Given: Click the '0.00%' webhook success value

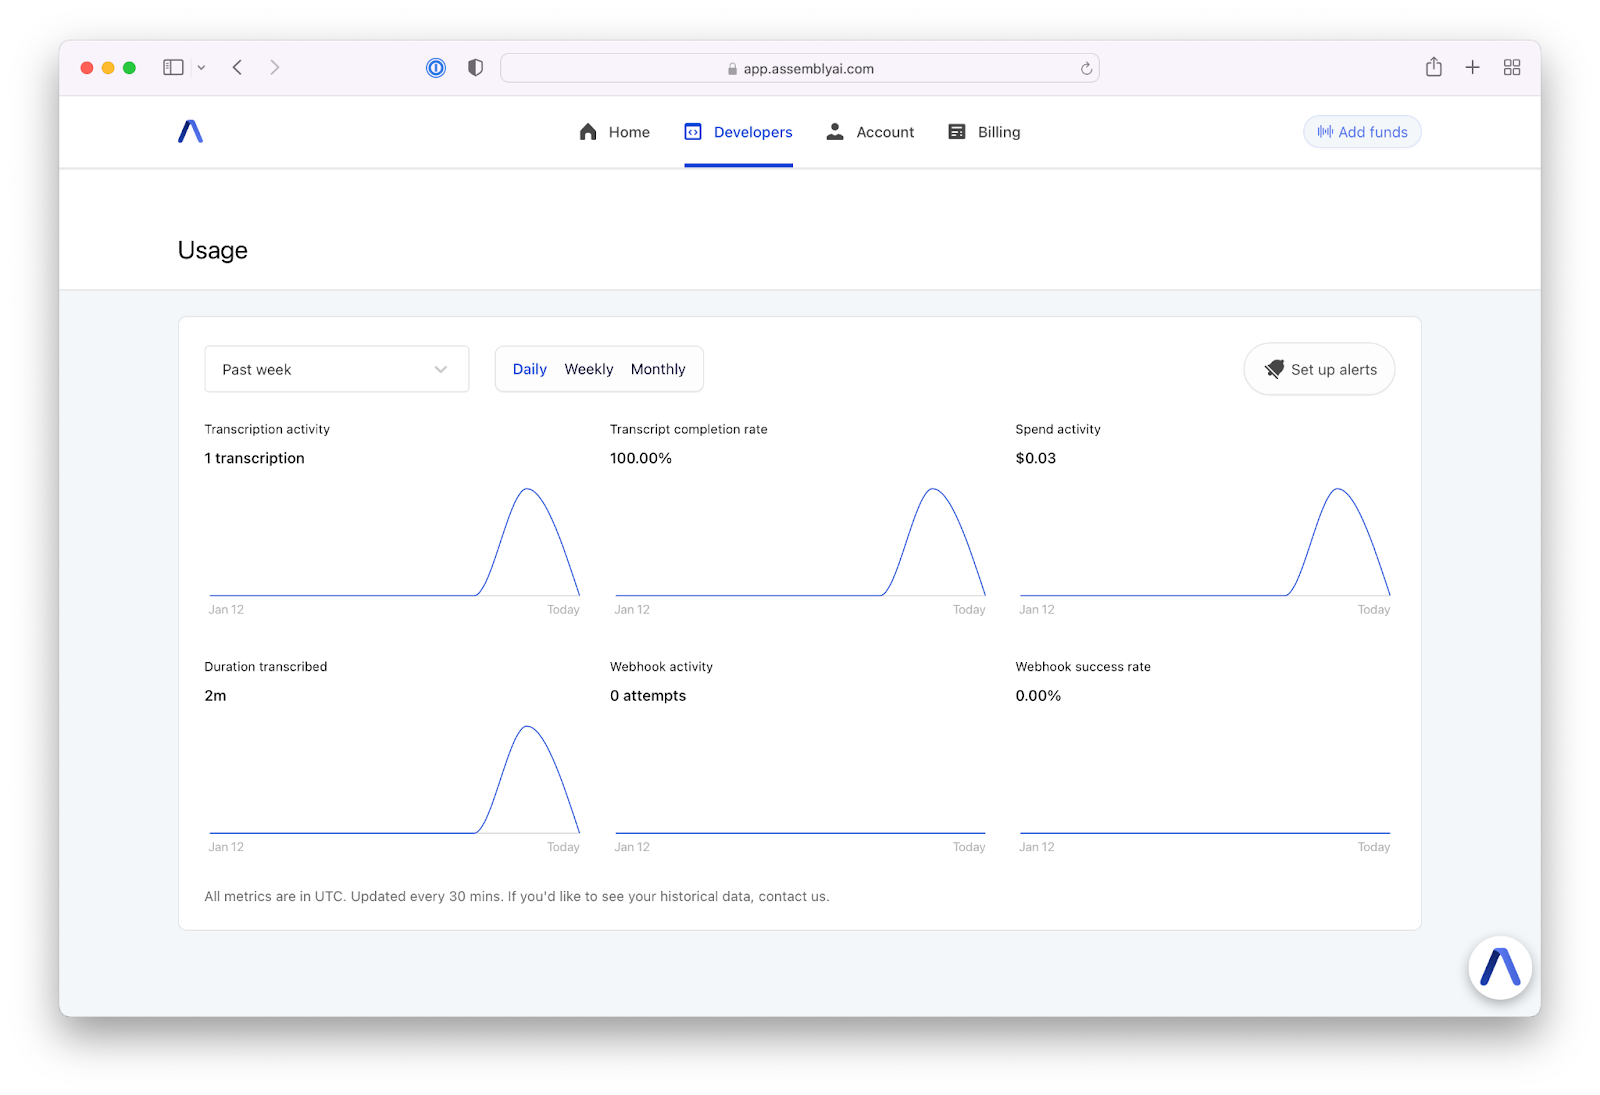Looking at the screenshot, I should tap(1038, 695).
